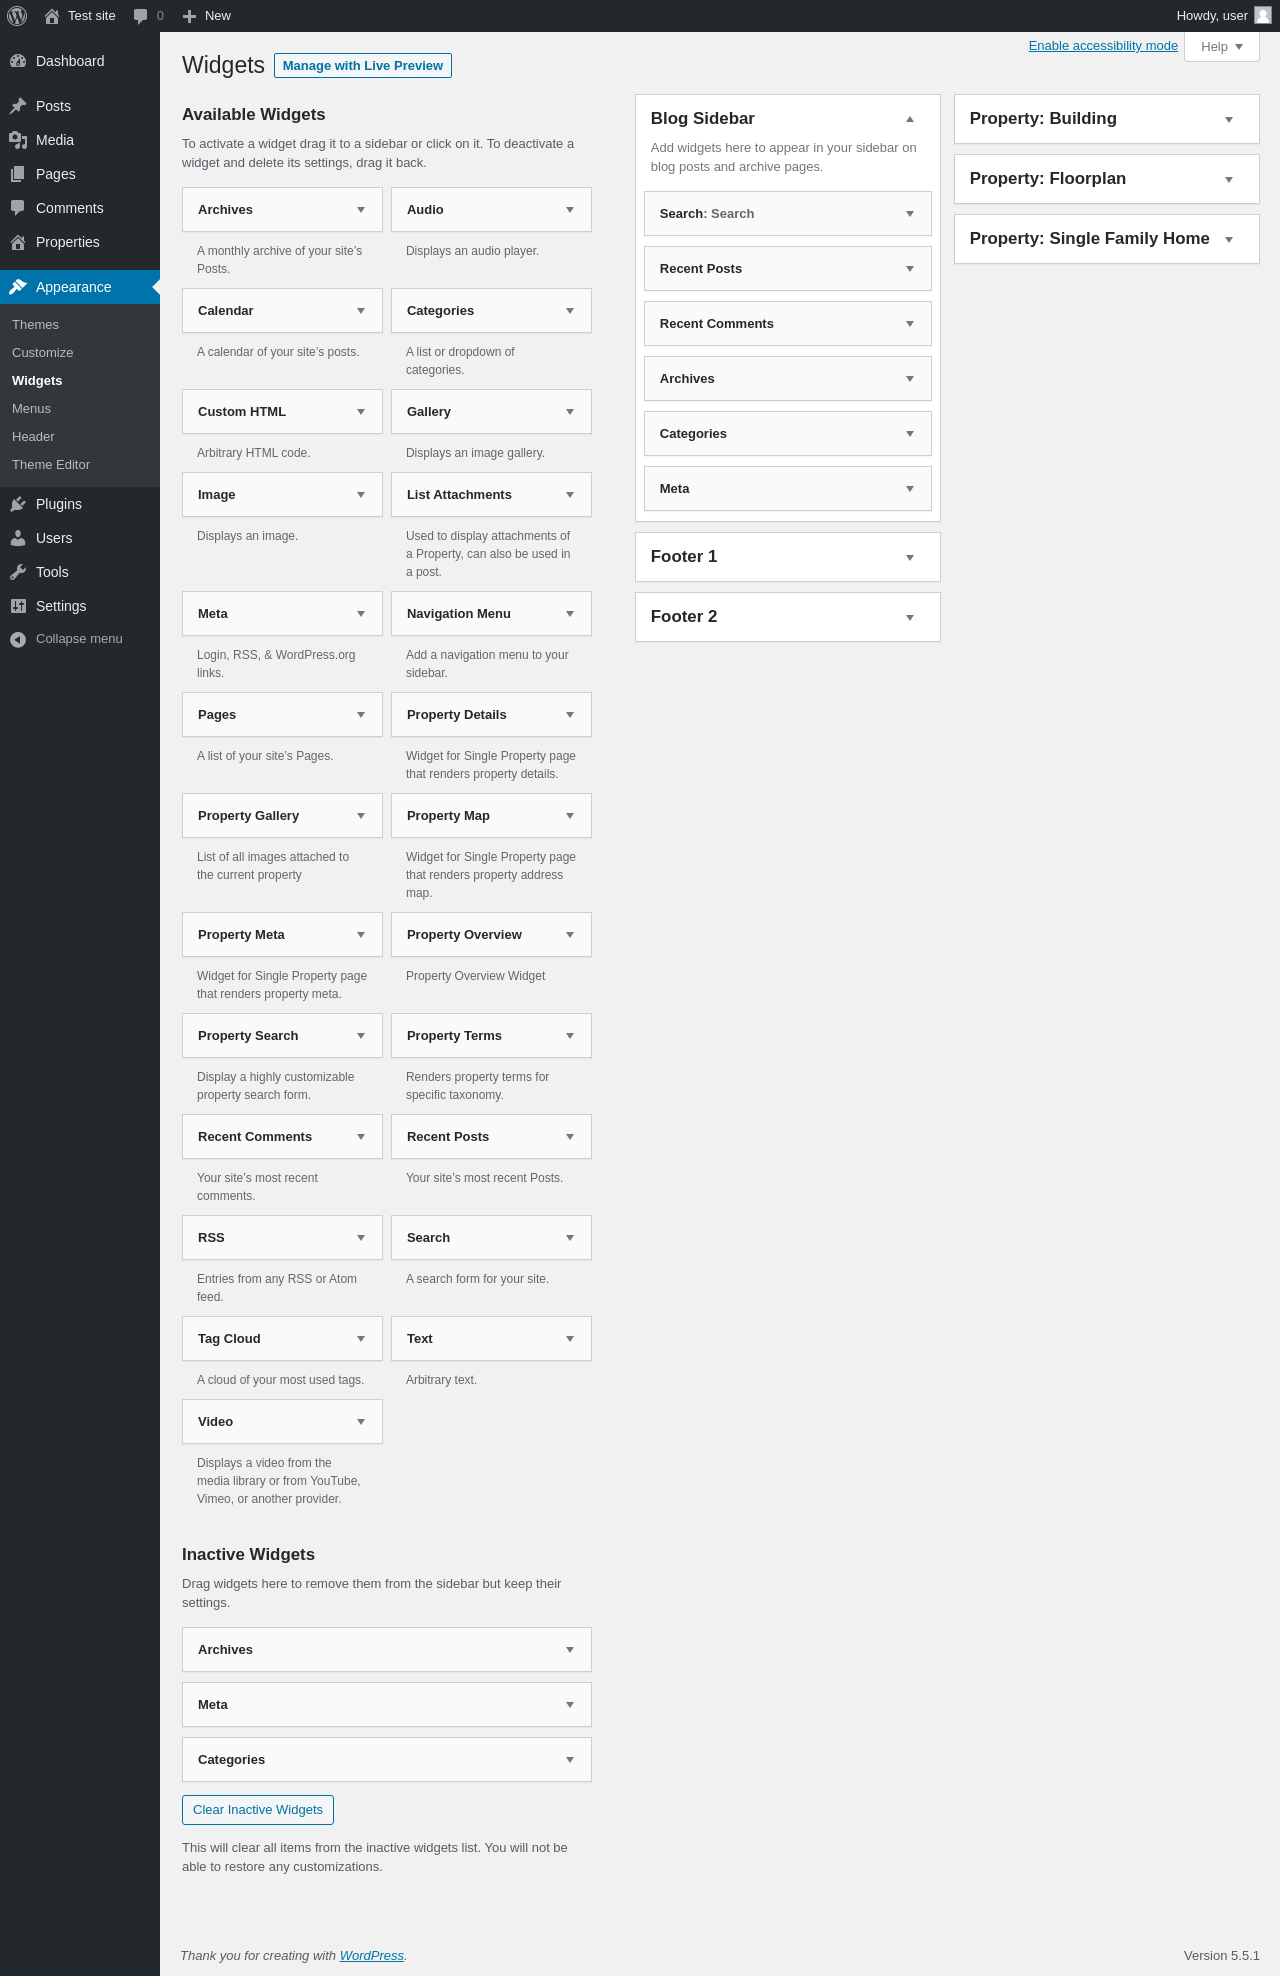
Task: Expand available Gallery widget
Action: pyautogui.click(x=570, y=412)
